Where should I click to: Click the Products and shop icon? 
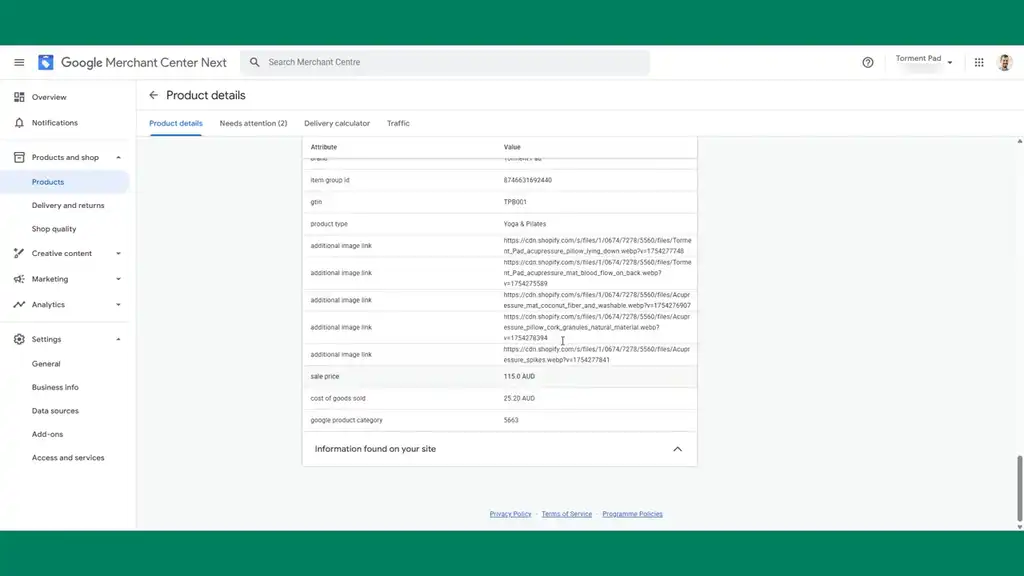19,157
